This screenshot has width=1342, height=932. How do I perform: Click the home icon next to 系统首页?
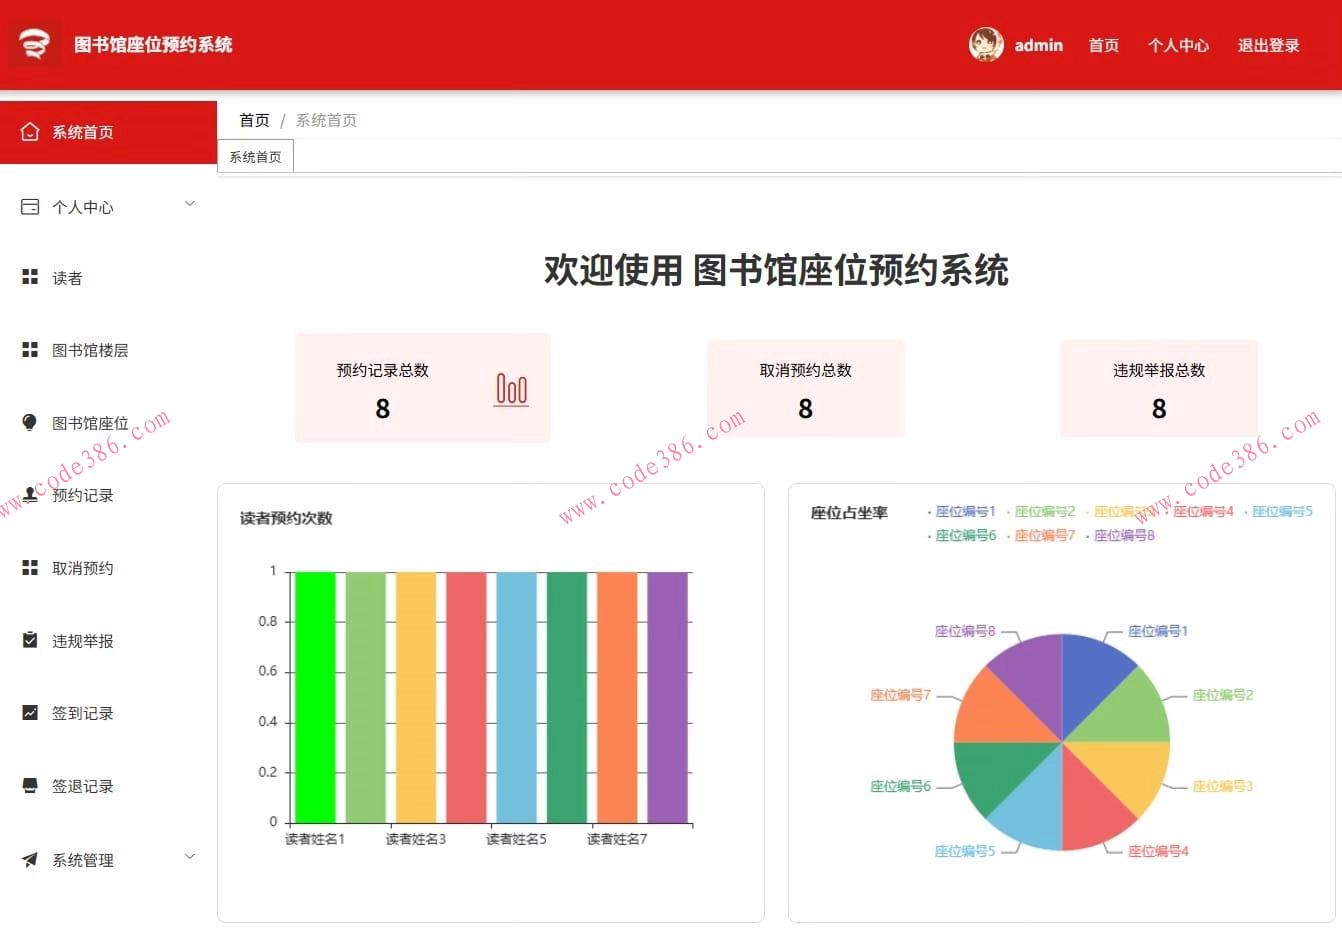tap(30, 130)
